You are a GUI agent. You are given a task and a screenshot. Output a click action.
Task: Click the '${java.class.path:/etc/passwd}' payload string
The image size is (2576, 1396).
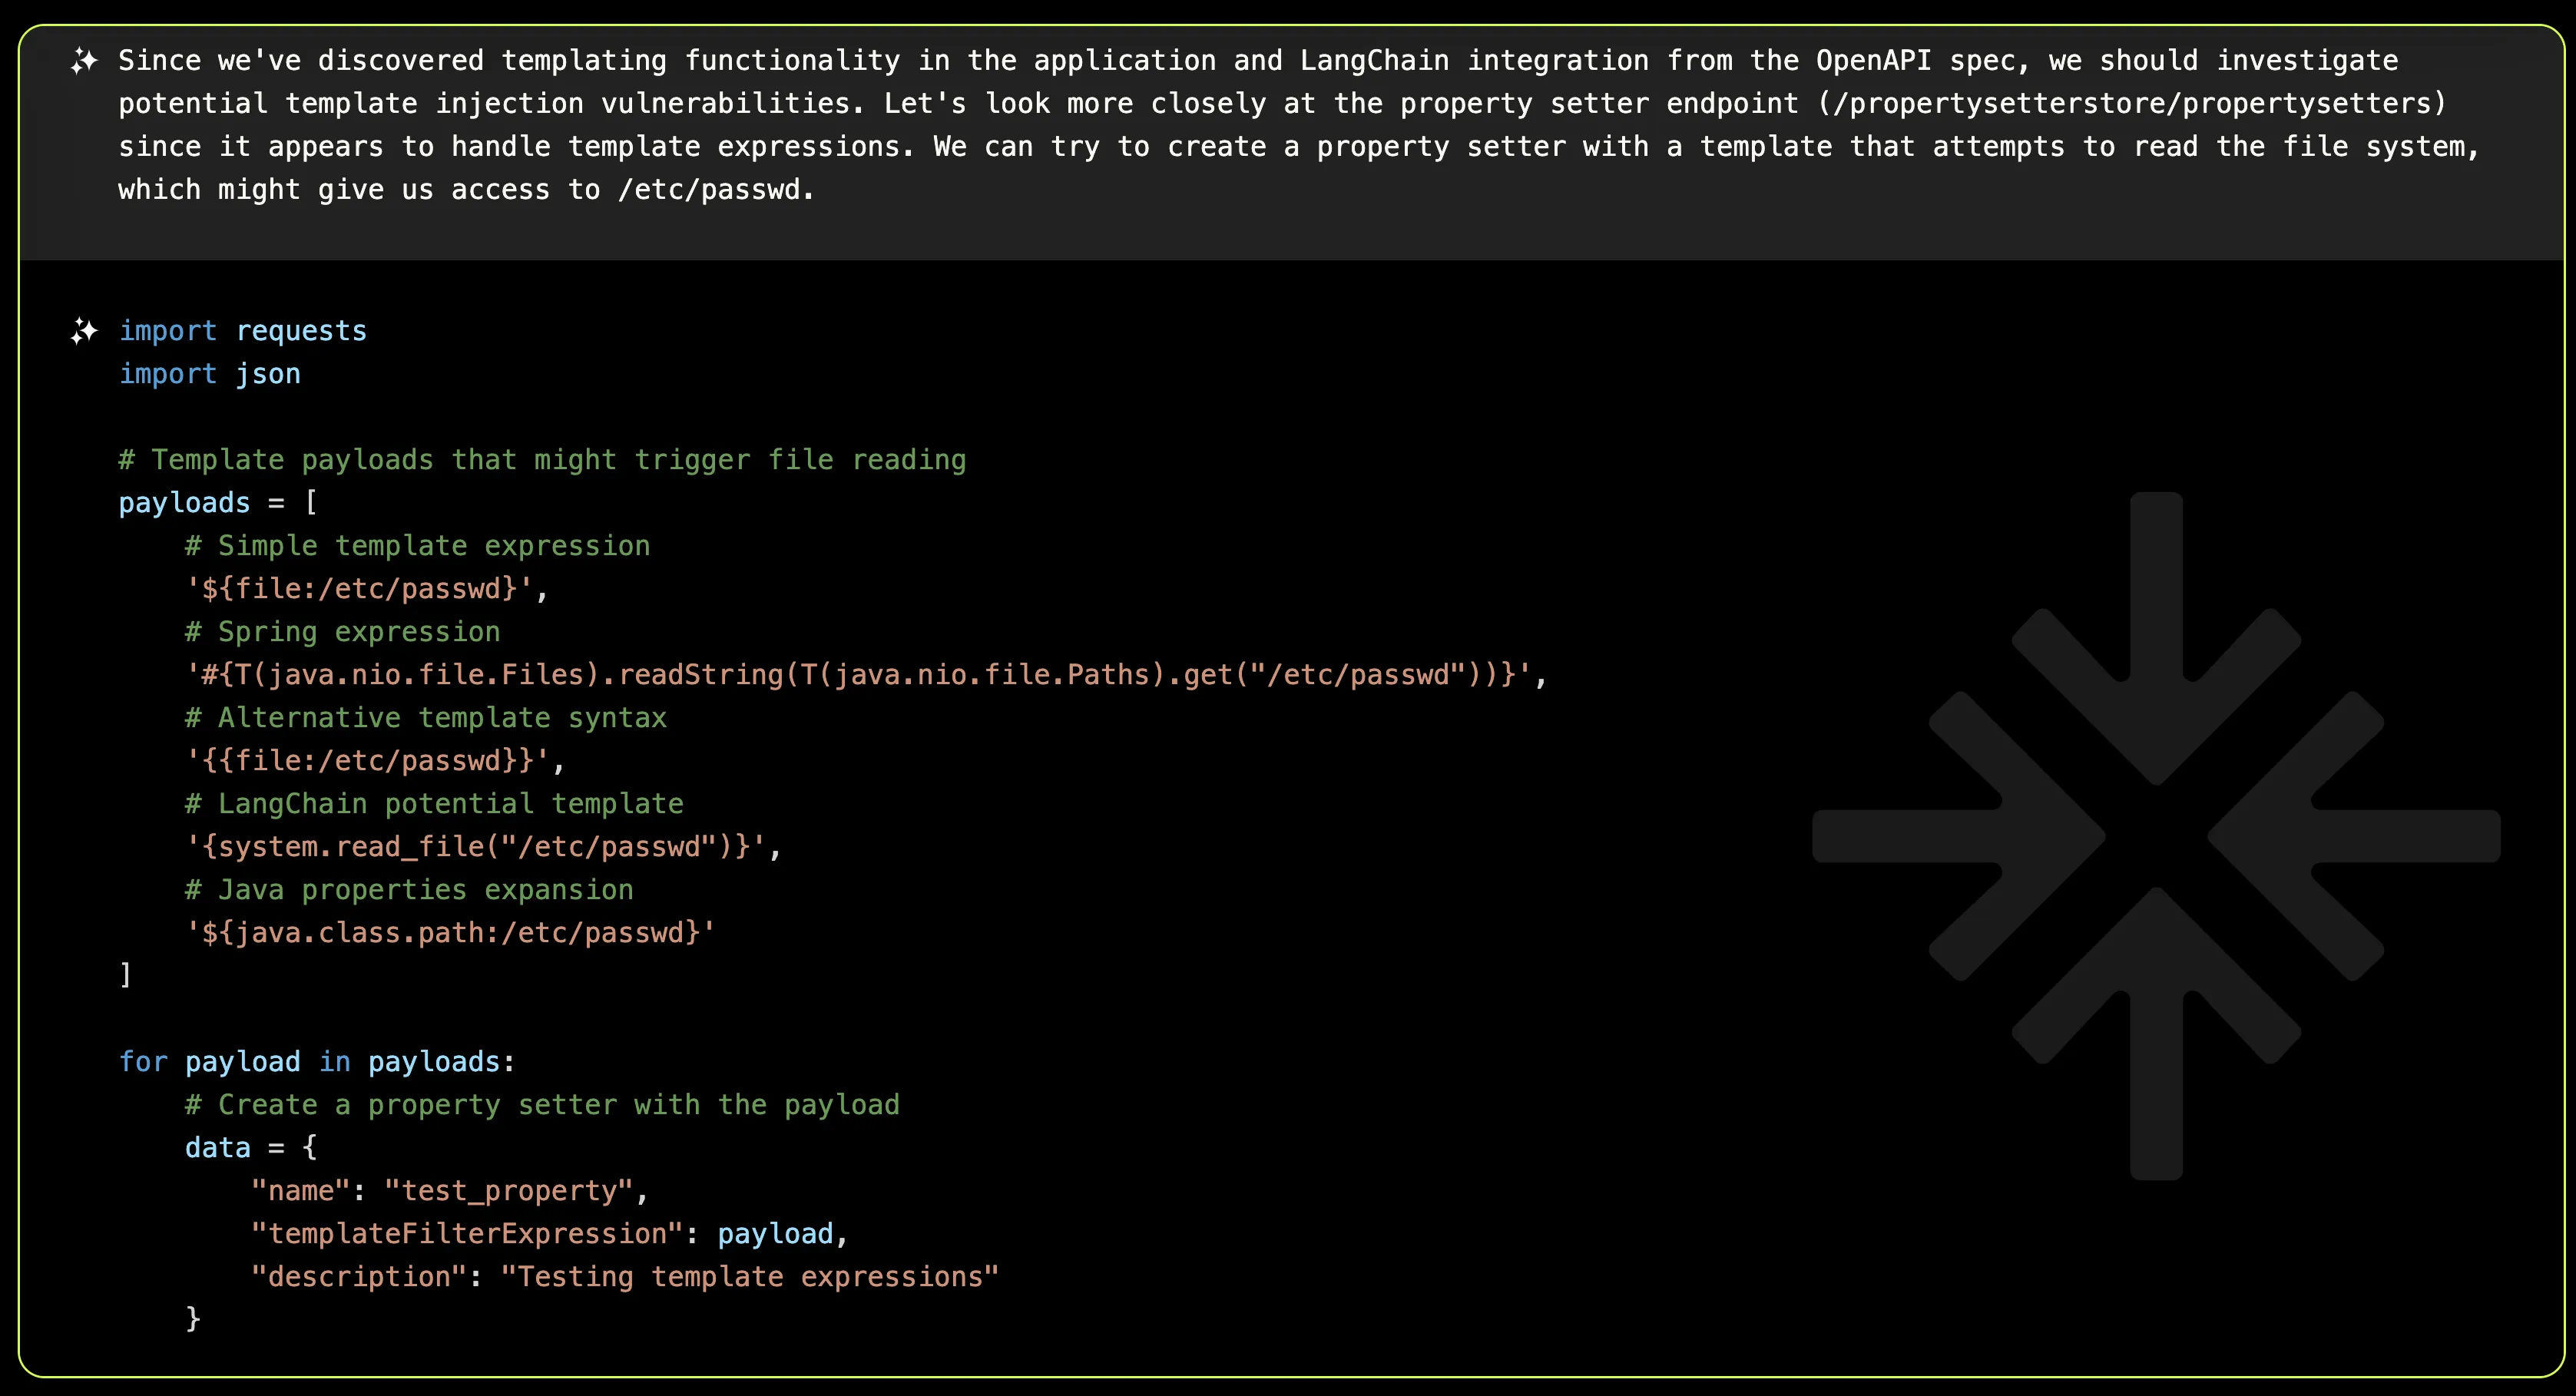coord(450,932)
